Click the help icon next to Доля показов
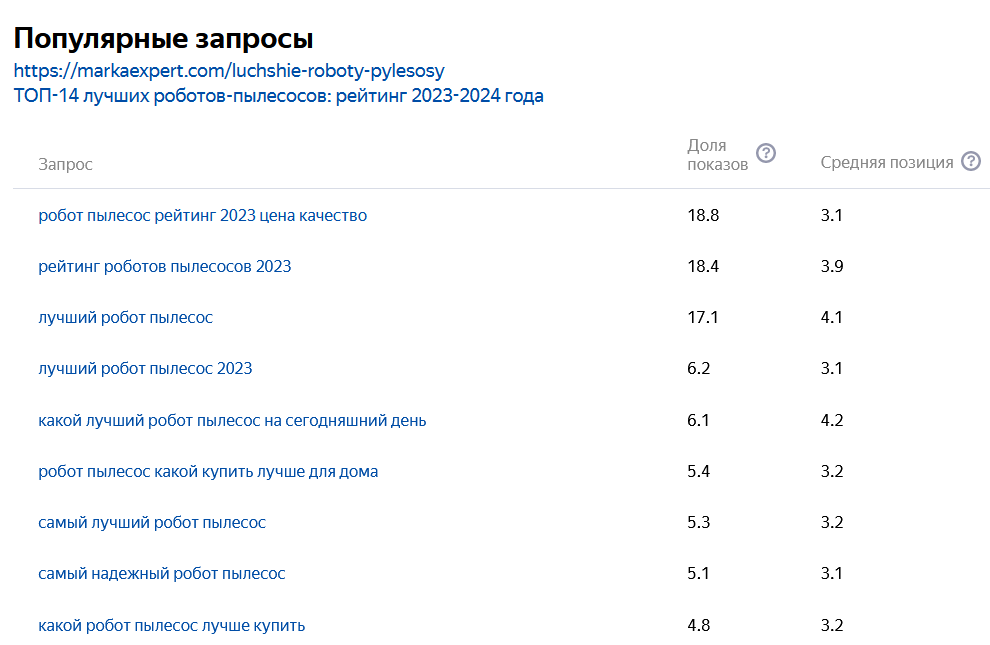Viewport: 990px width, 645px height. pos(766,153)
